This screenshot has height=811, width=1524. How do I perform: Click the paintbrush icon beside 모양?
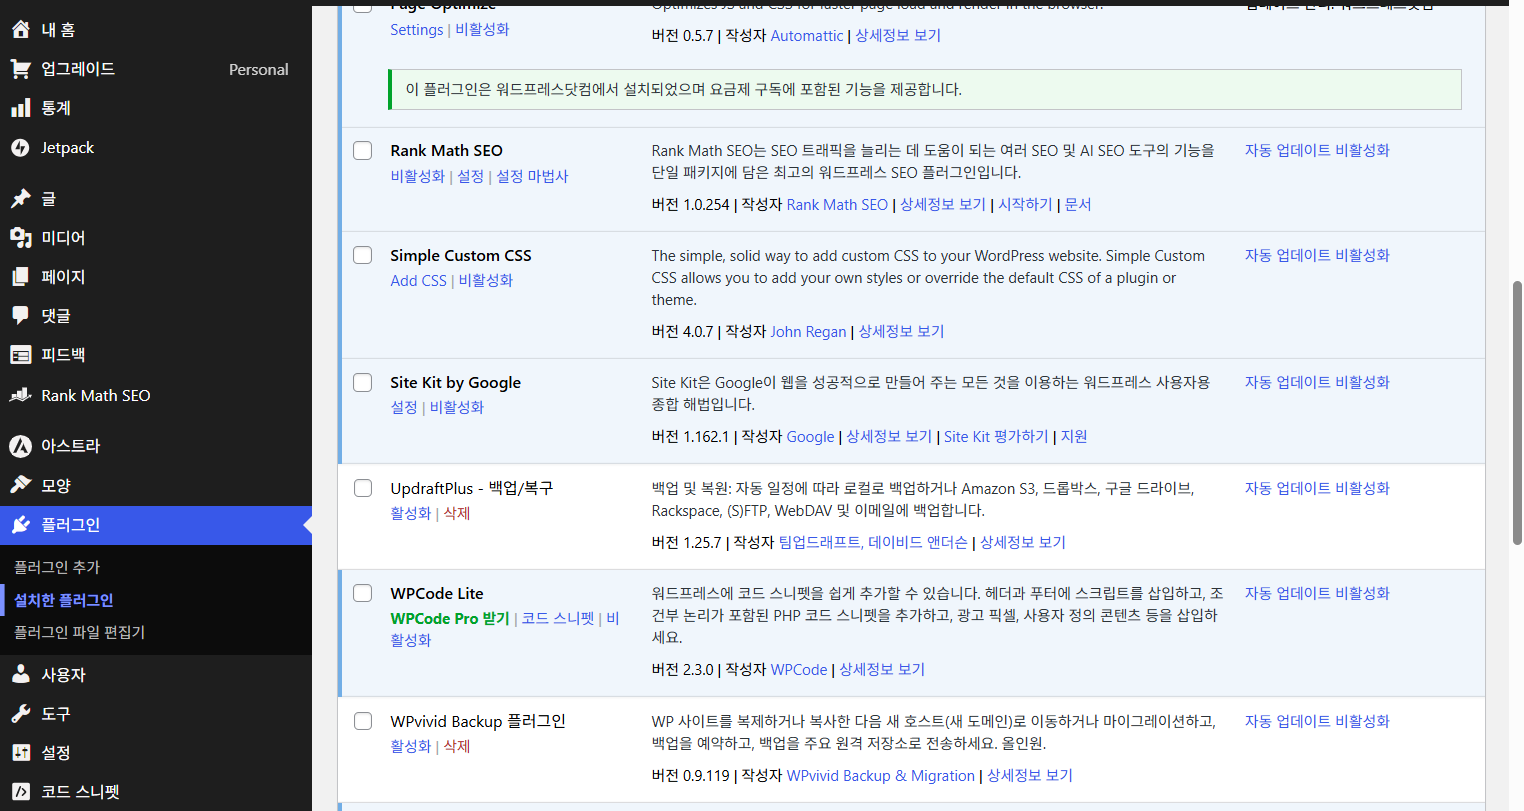click(20, 485)
